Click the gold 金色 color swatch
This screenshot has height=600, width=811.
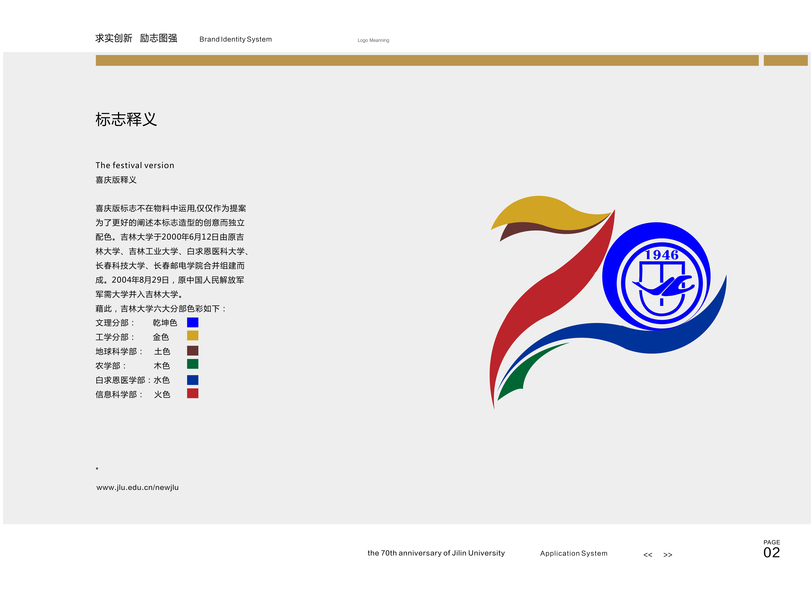192,336
